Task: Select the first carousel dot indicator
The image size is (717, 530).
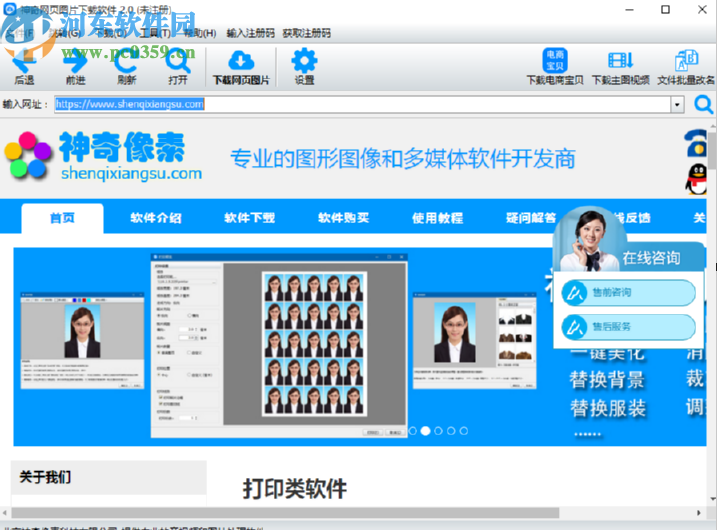Action: tap(412, 431)
